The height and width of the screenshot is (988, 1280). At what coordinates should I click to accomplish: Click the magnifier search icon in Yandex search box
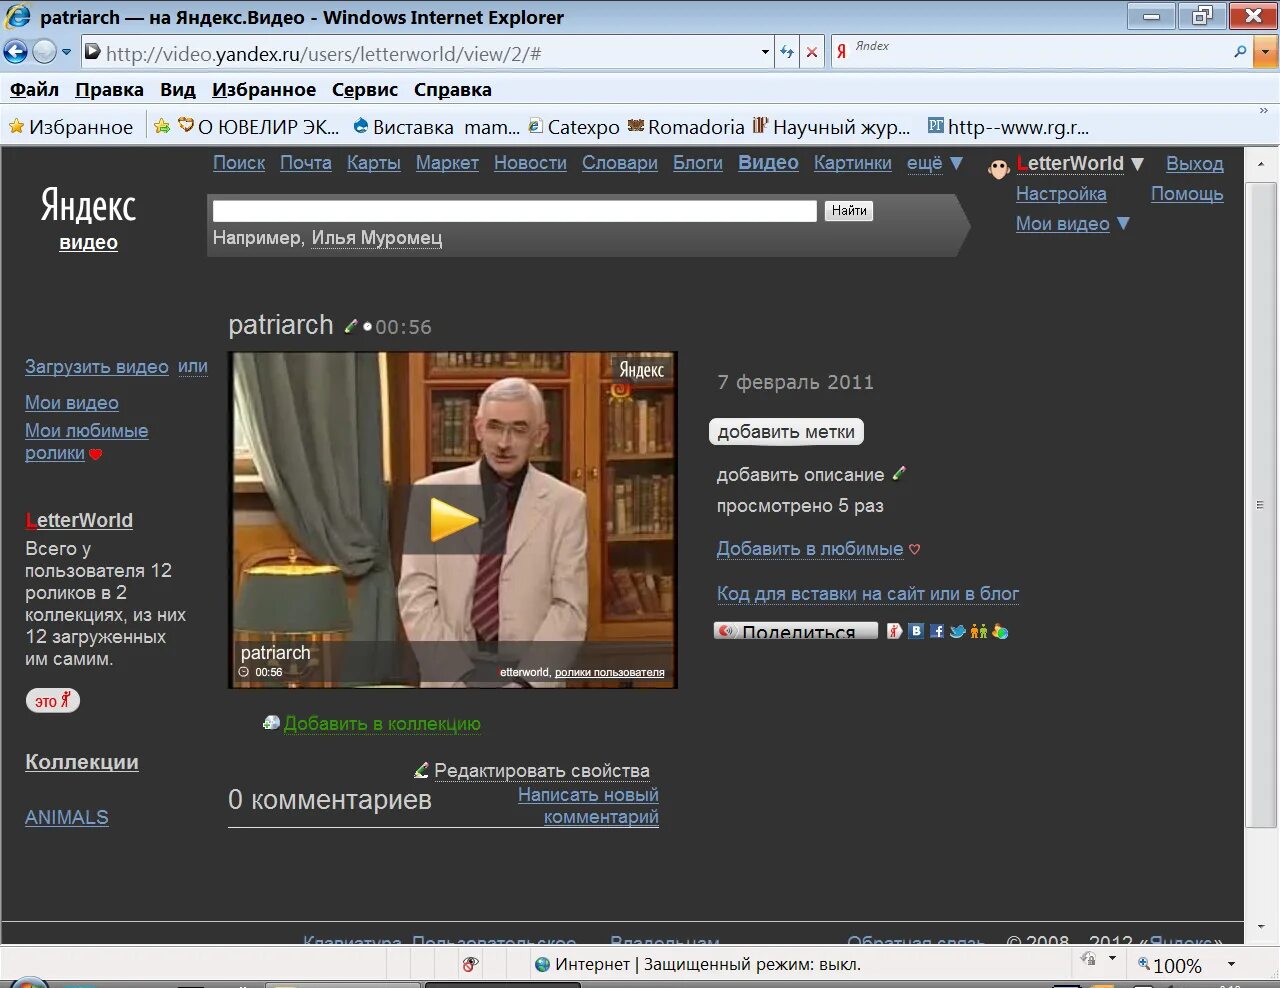pos(1241,52)
